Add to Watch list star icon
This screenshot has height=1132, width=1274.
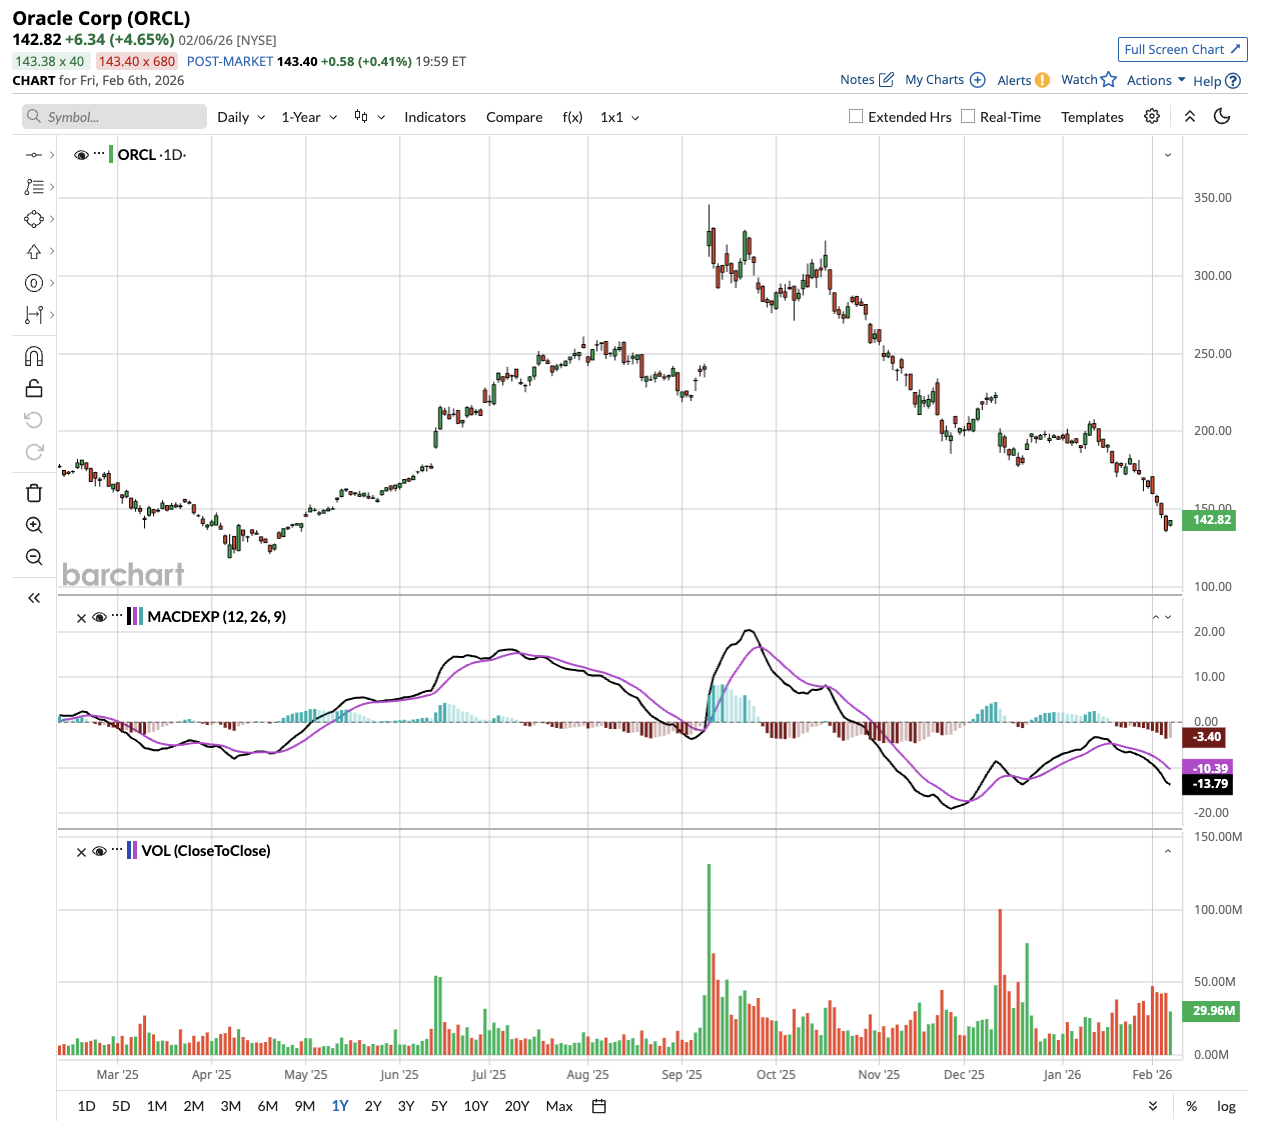click(1108, 80)
